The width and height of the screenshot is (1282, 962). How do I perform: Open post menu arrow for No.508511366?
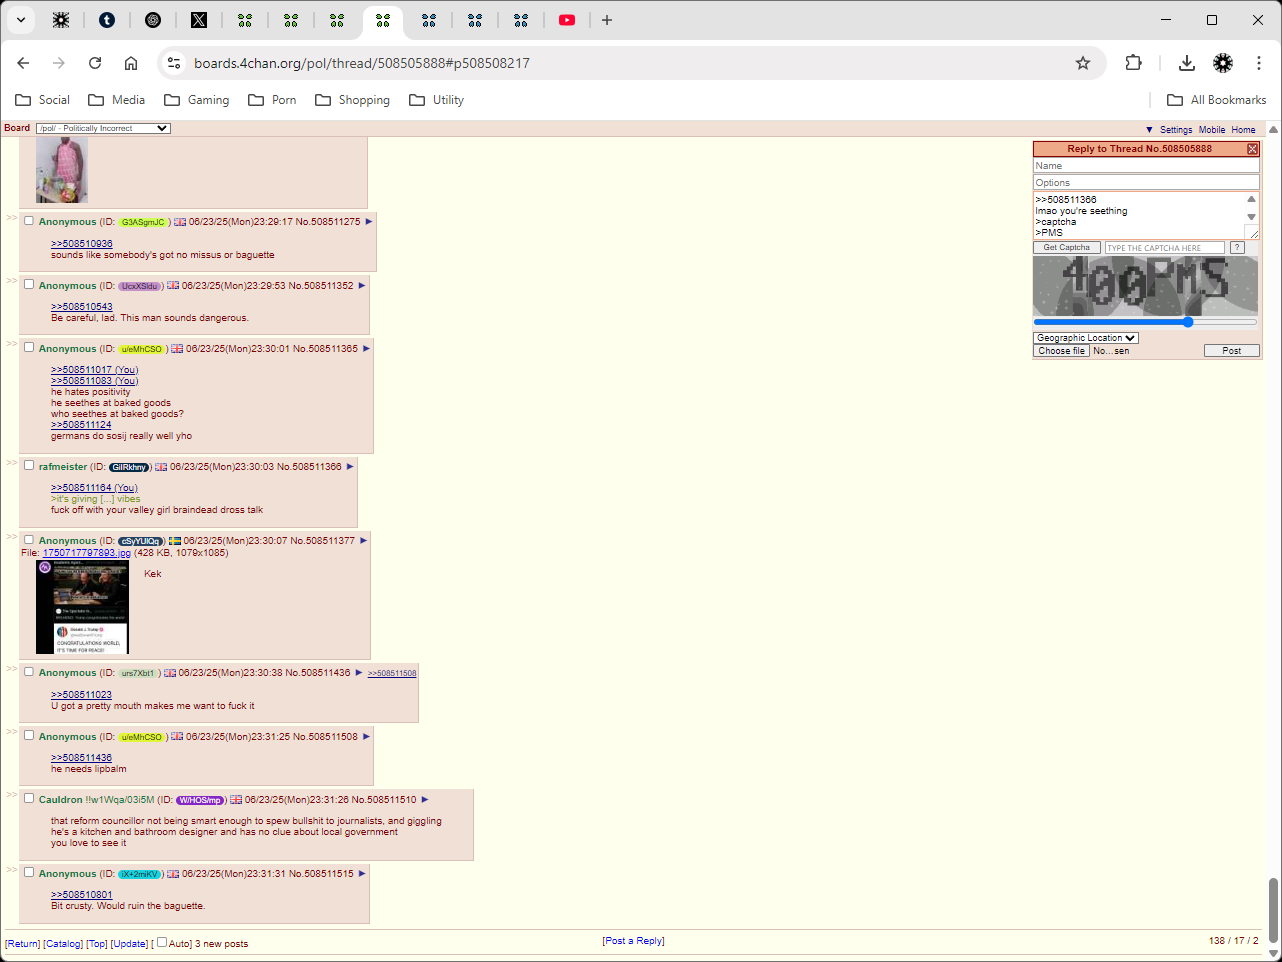pos(350,467)
